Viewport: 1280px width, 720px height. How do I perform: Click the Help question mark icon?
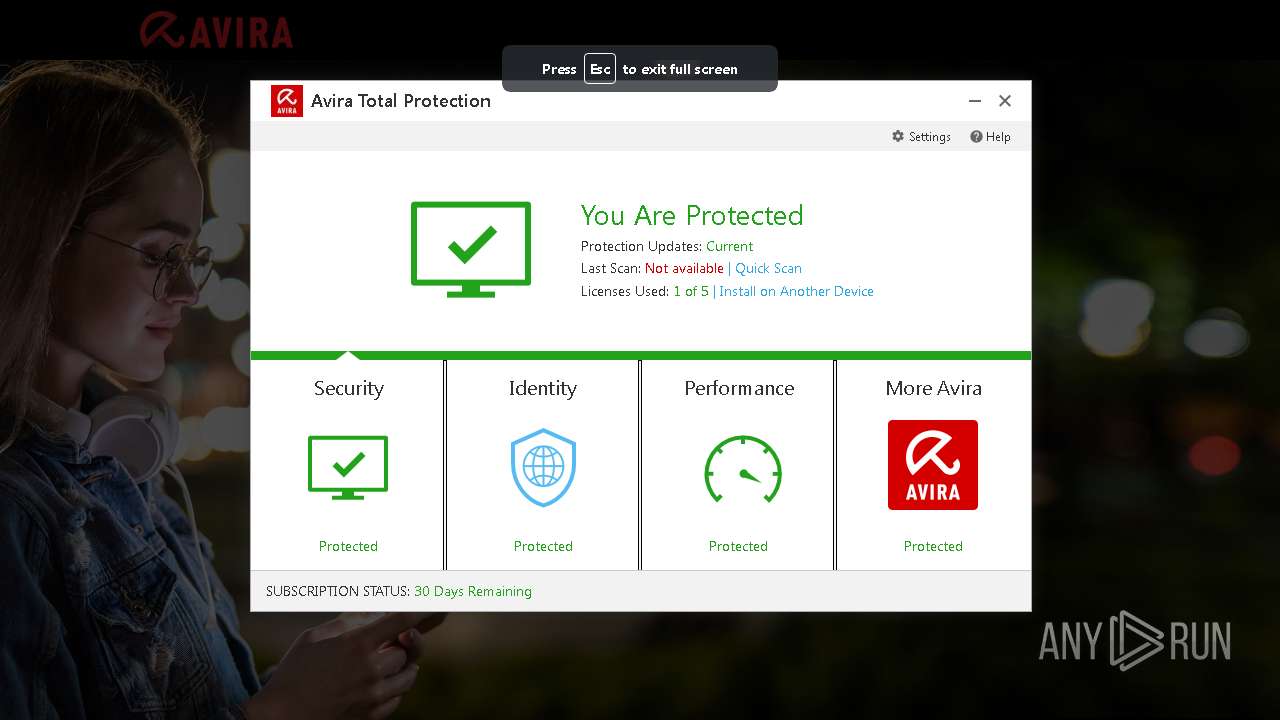976,136
